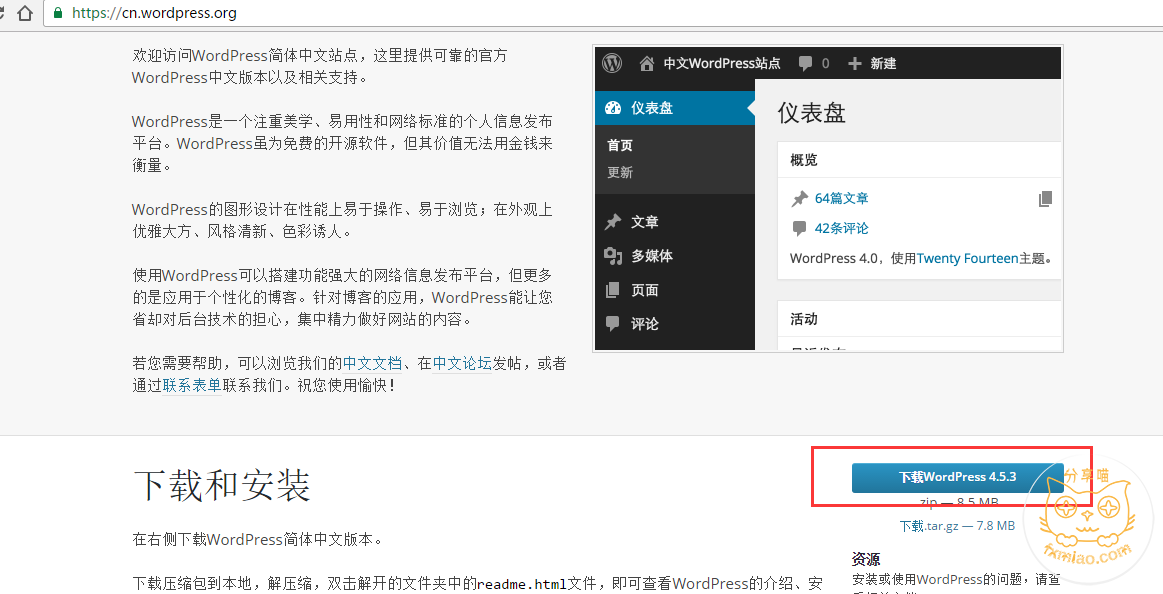Screen dimensions: 1163x594
Task: Click the house icon beside 中文WordPress站点
Action: click(647, 64)
